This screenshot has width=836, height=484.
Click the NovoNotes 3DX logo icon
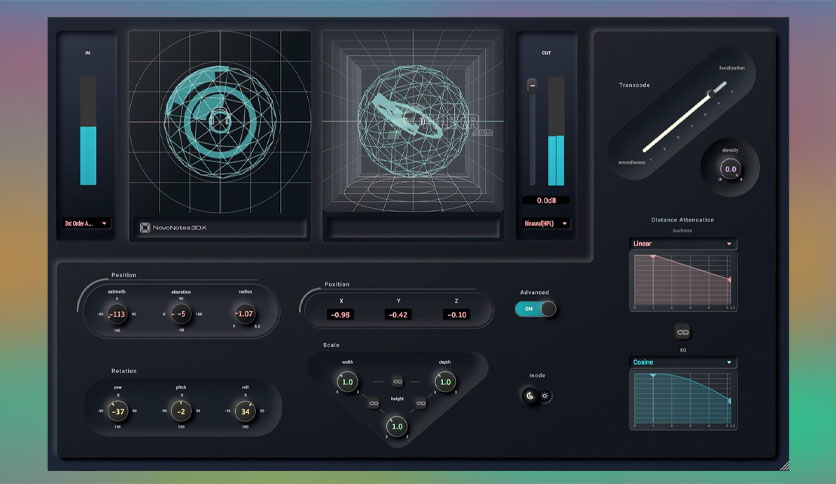pos(145,228)
